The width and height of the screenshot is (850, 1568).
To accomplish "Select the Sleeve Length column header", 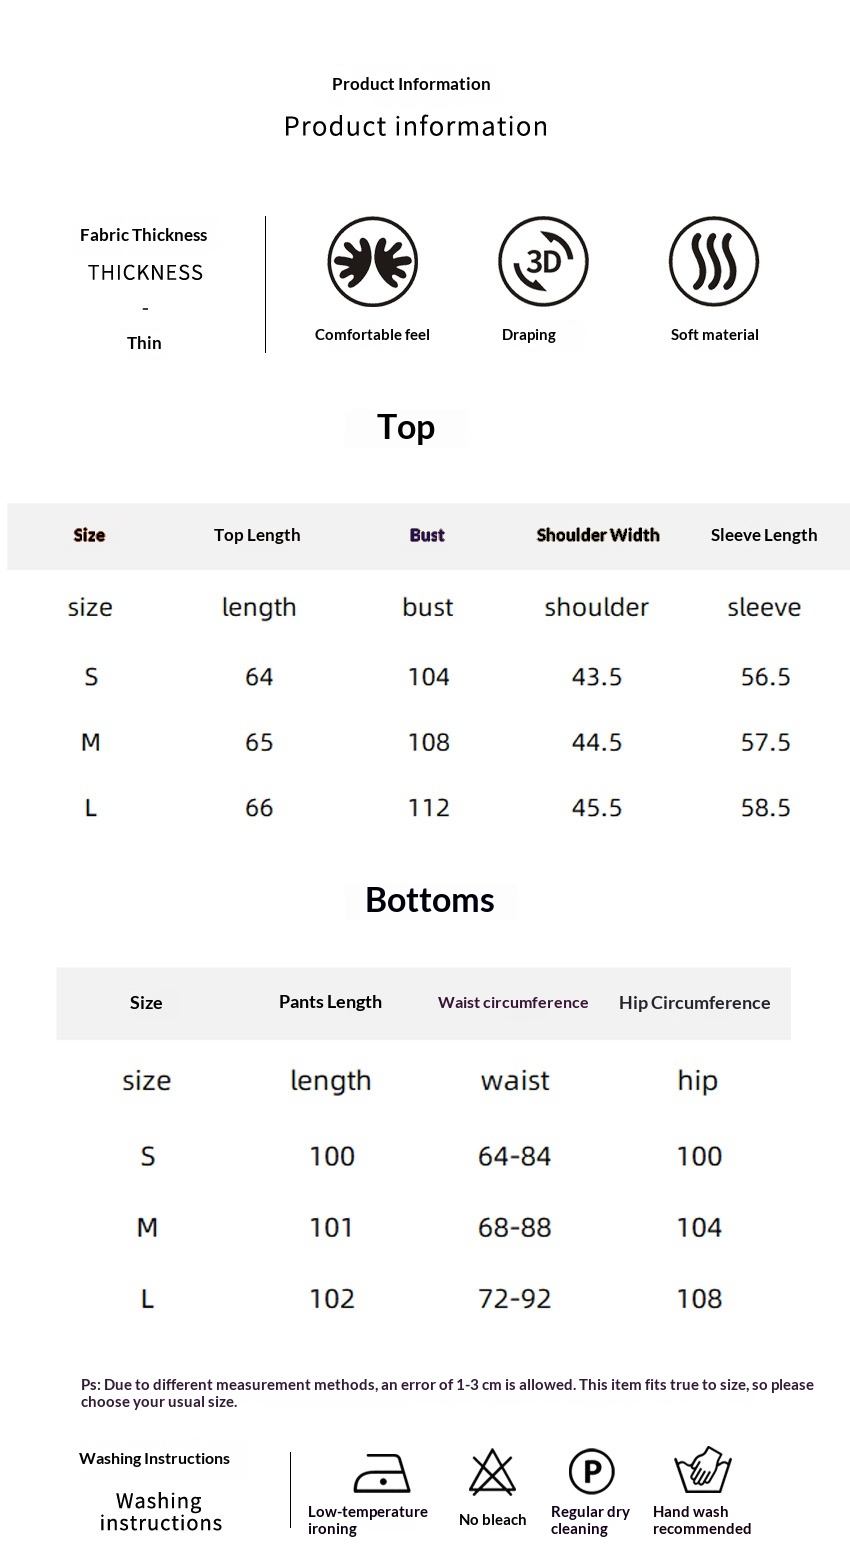I will pos(764,535).
